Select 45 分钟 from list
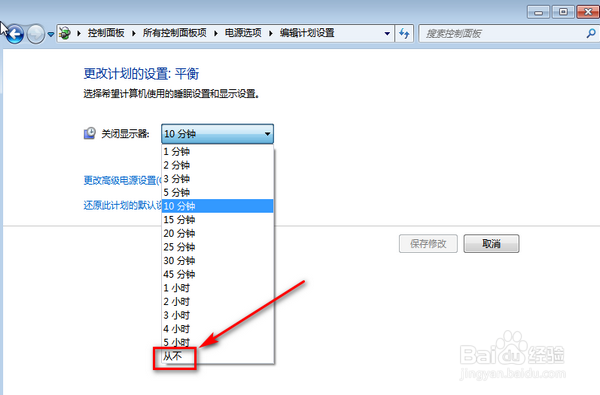The image size is (600, 395). tap(217, 274)
